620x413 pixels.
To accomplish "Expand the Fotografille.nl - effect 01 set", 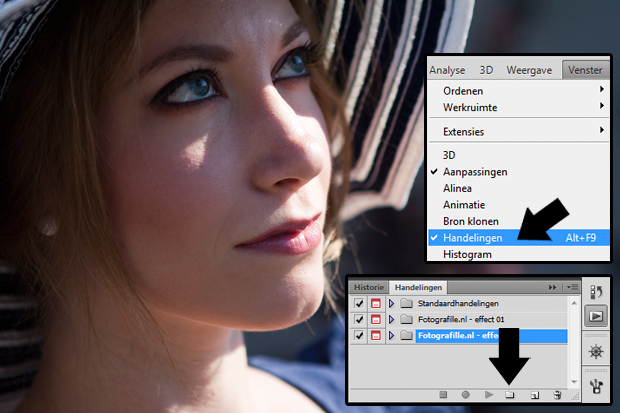I will 391,320.
